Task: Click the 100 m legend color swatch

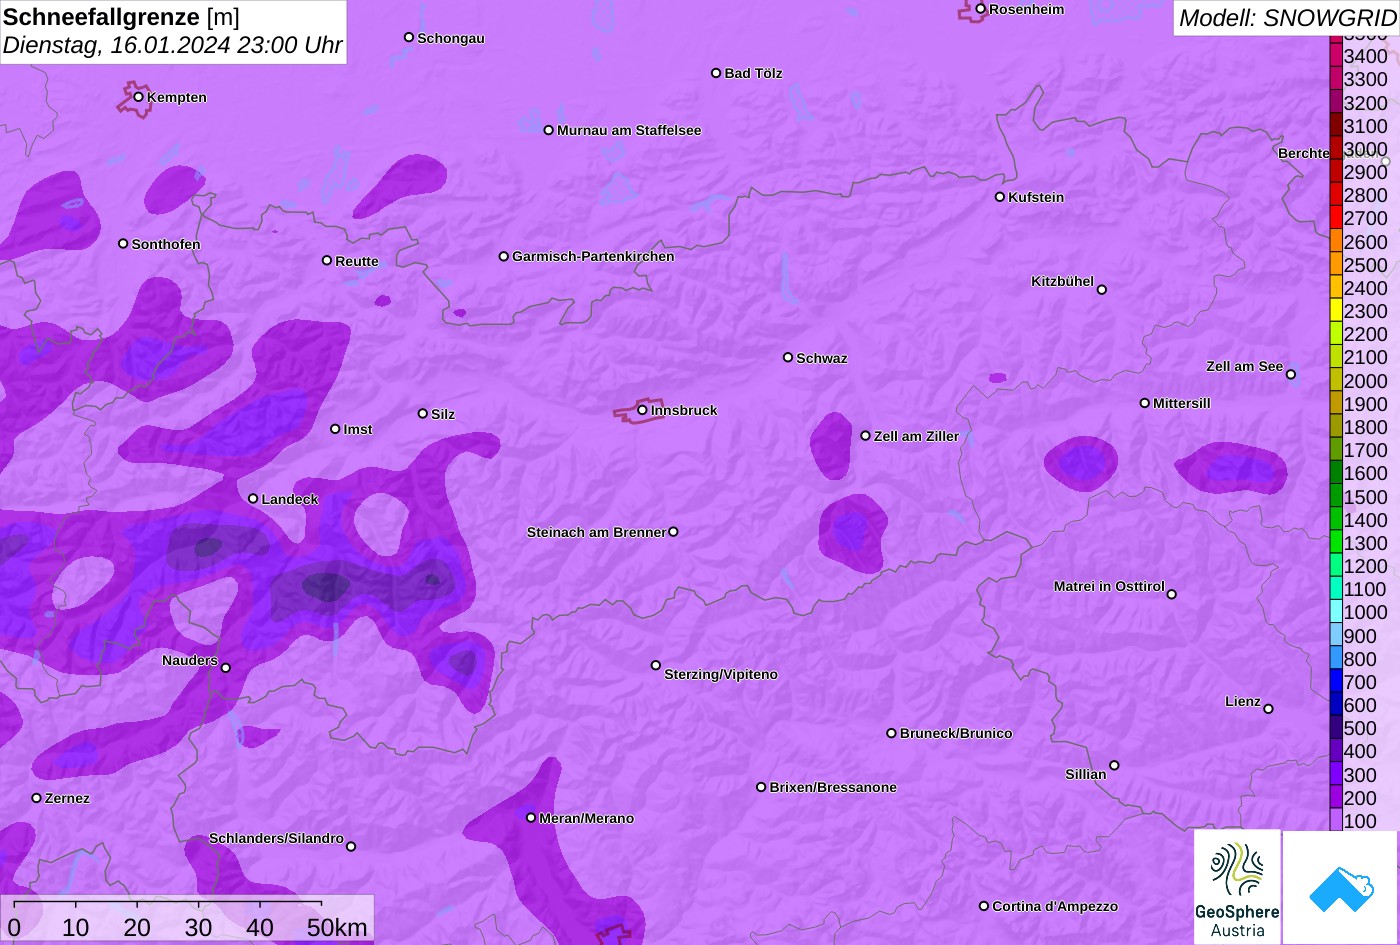Action: [1336, 820]
